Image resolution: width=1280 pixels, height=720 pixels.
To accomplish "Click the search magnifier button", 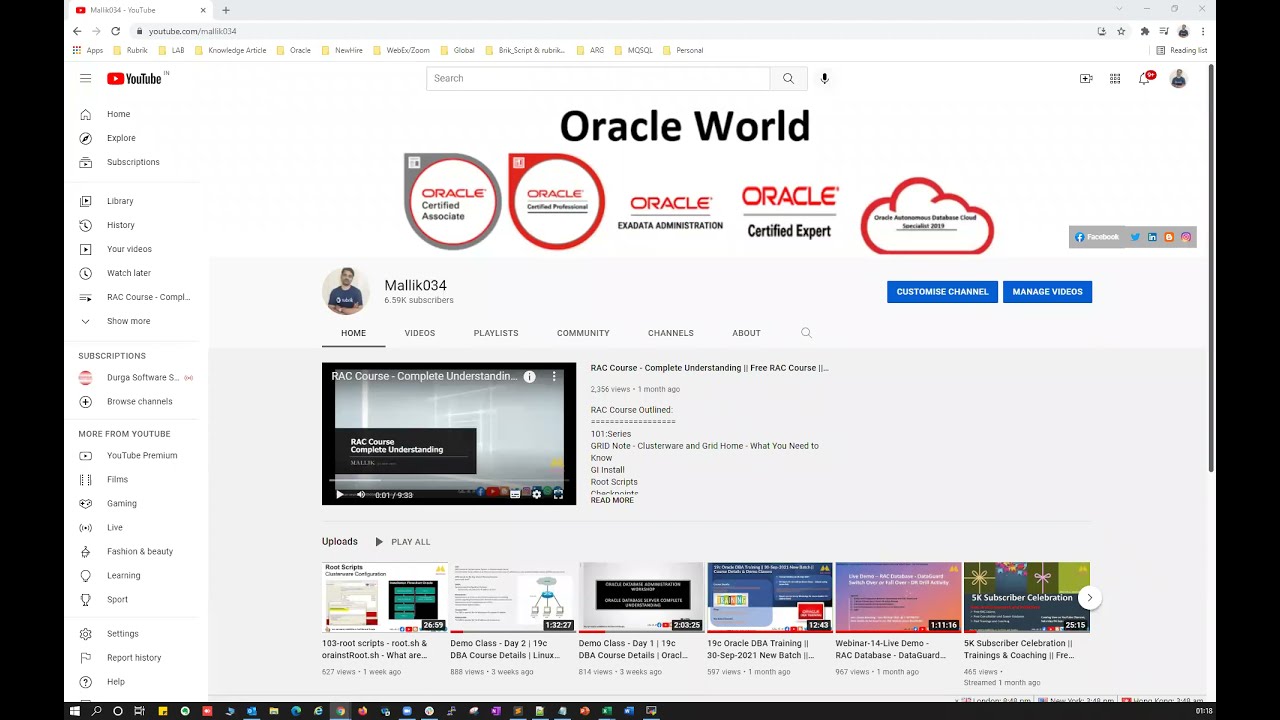I will (788, 78).
